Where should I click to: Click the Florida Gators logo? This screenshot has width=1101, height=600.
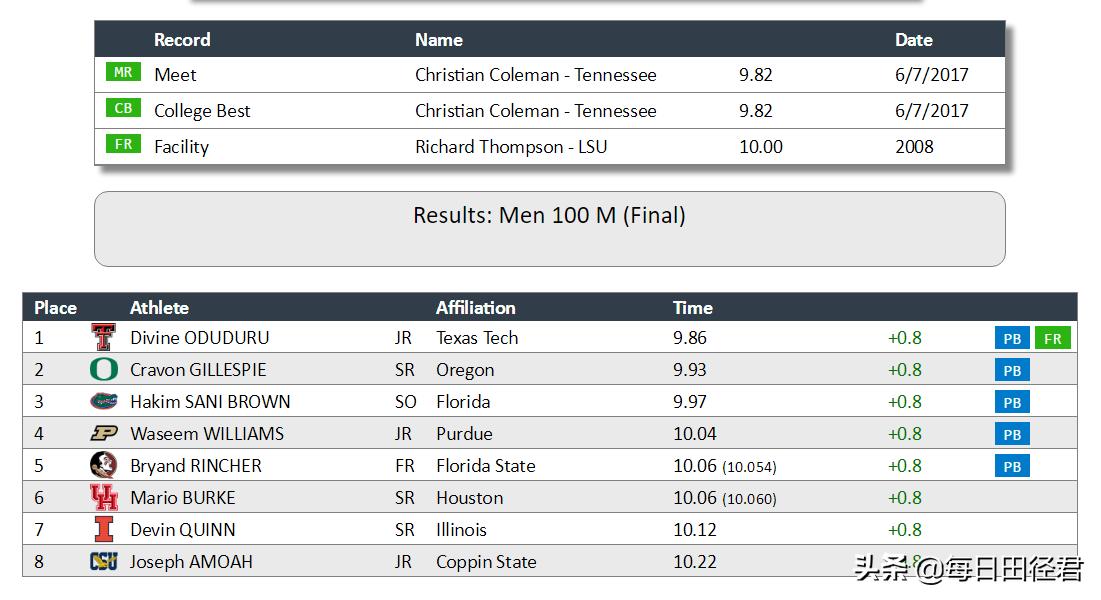pos(103,401)
